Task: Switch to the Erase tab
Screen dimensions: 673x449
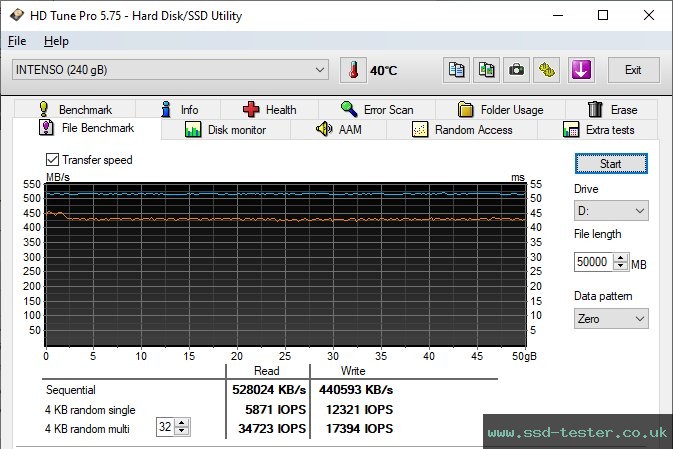Action: coord(612,109)
